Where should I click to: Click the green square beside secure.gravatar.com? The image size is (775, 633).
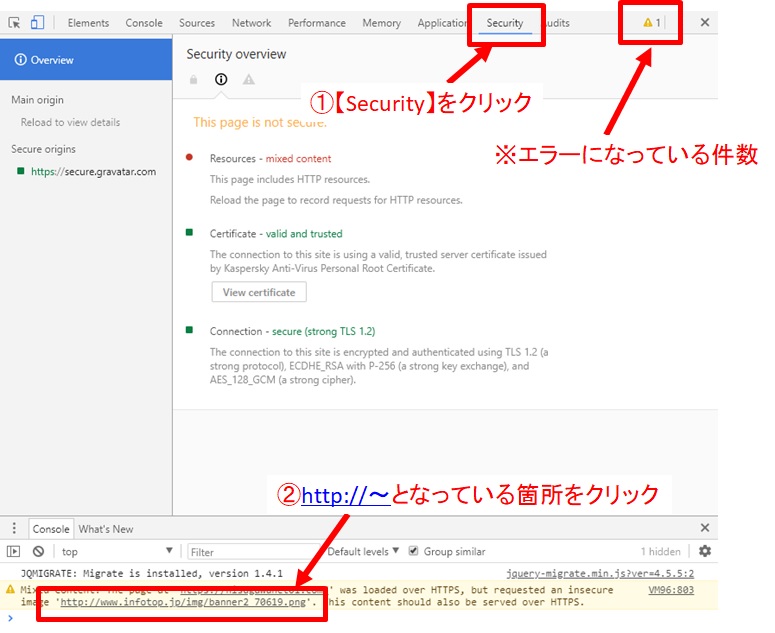pyautogui.click(x=20, y=171)
